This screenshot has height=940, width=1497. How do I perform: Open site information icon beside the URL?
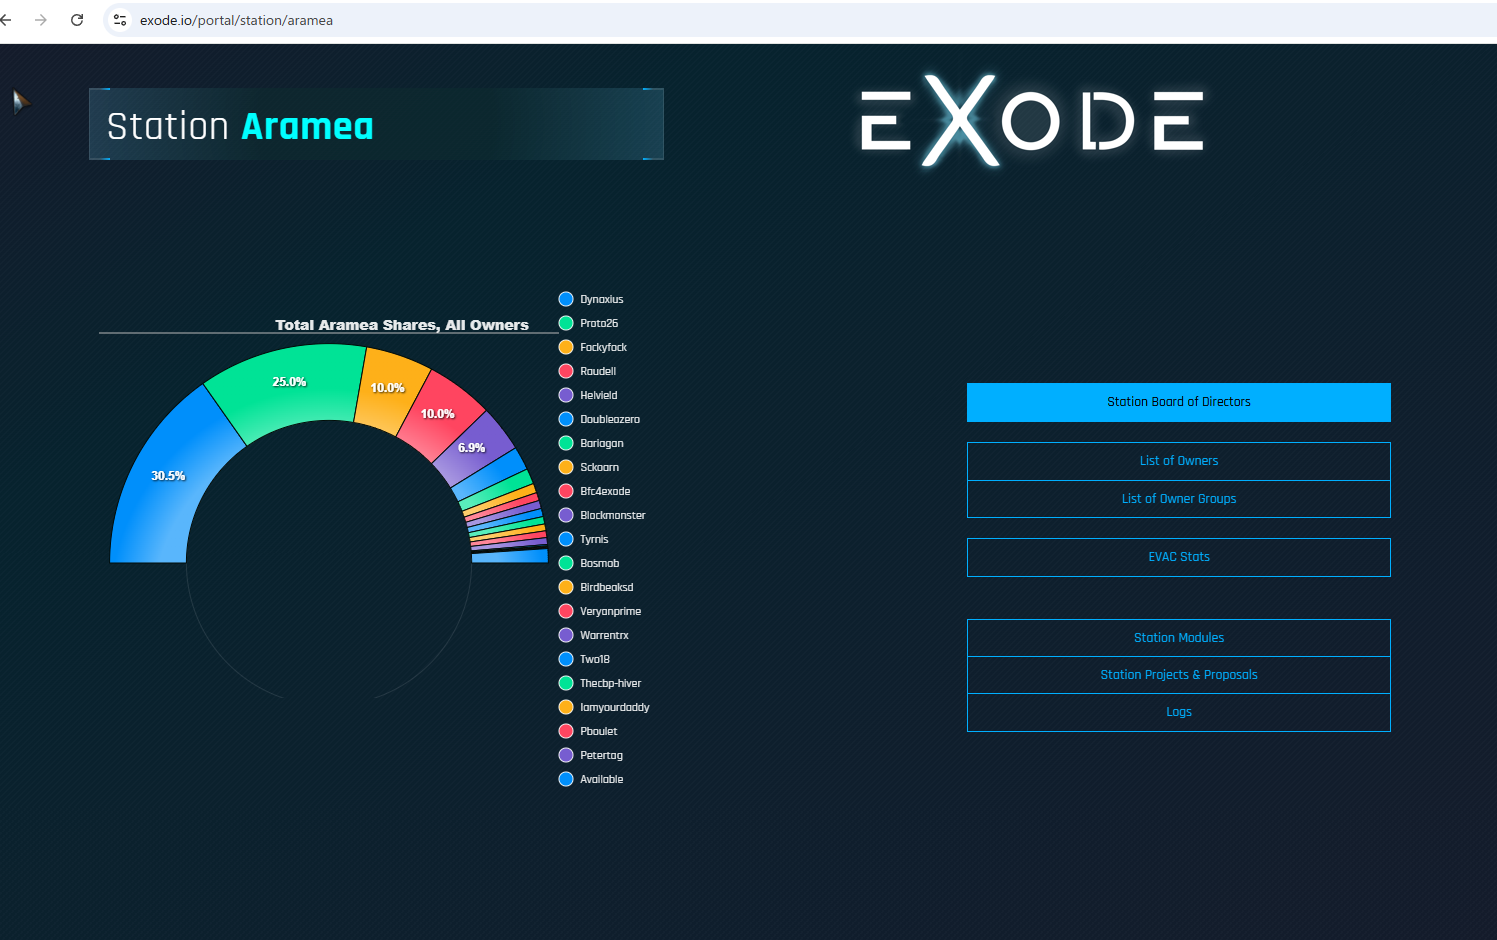[120, 20]
